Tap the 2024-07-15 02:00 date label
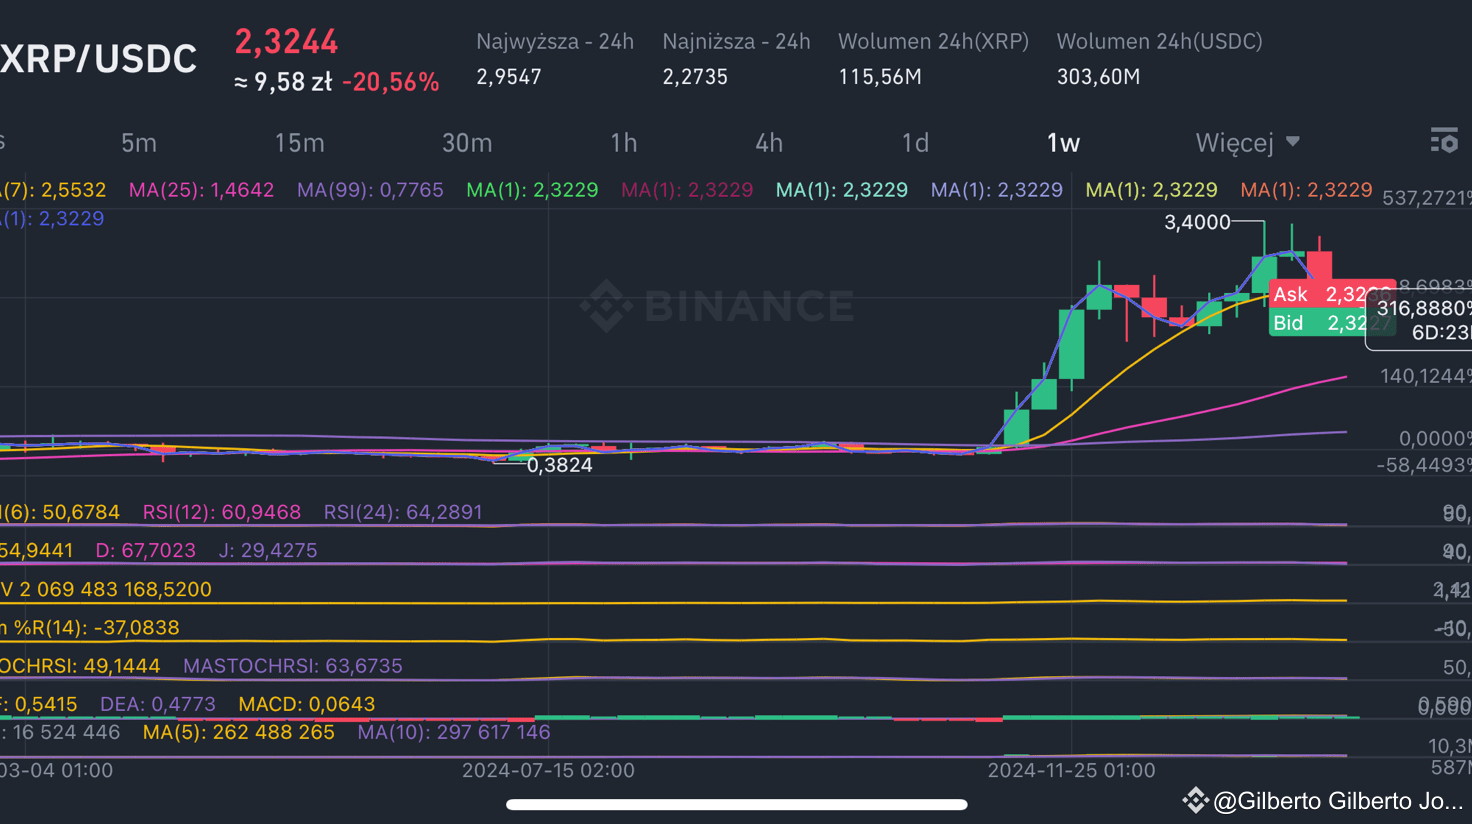1472x824 pixels. click(548, 770)
